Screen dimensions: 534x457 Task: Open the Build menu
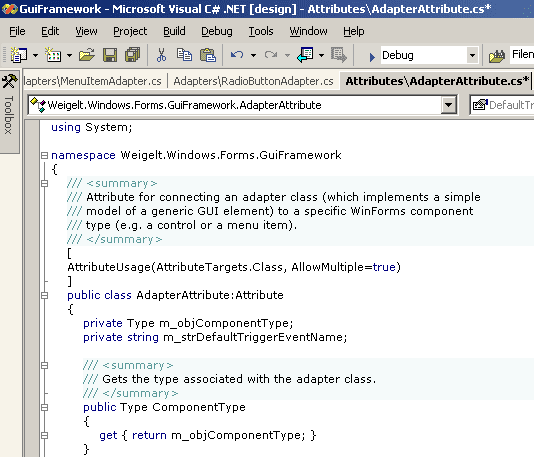(x=174, y=31)
